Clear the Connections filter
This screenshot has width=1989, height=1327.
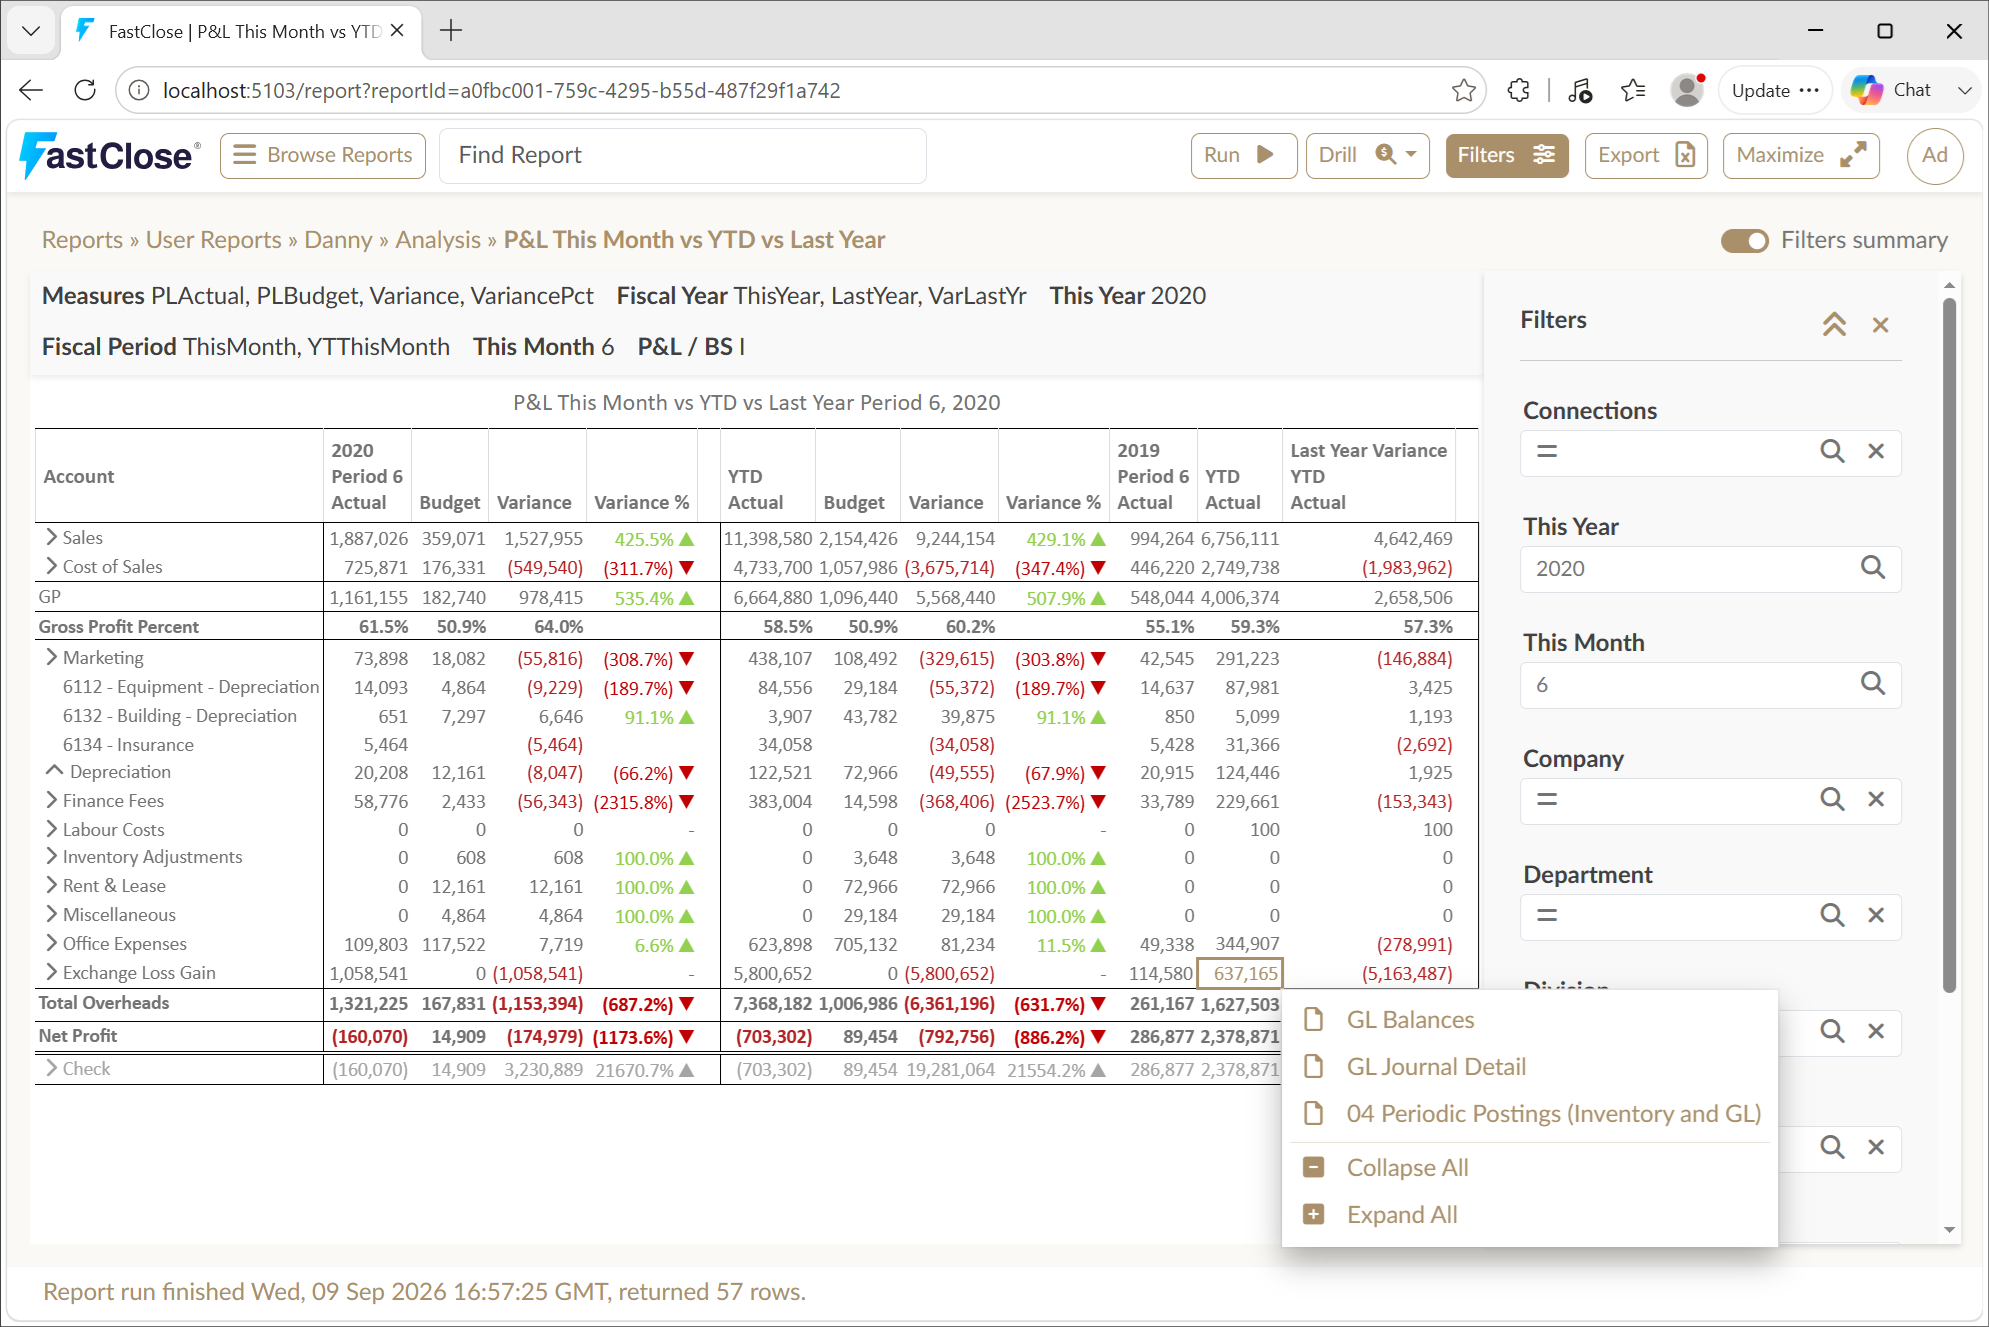pos(1876,451)
